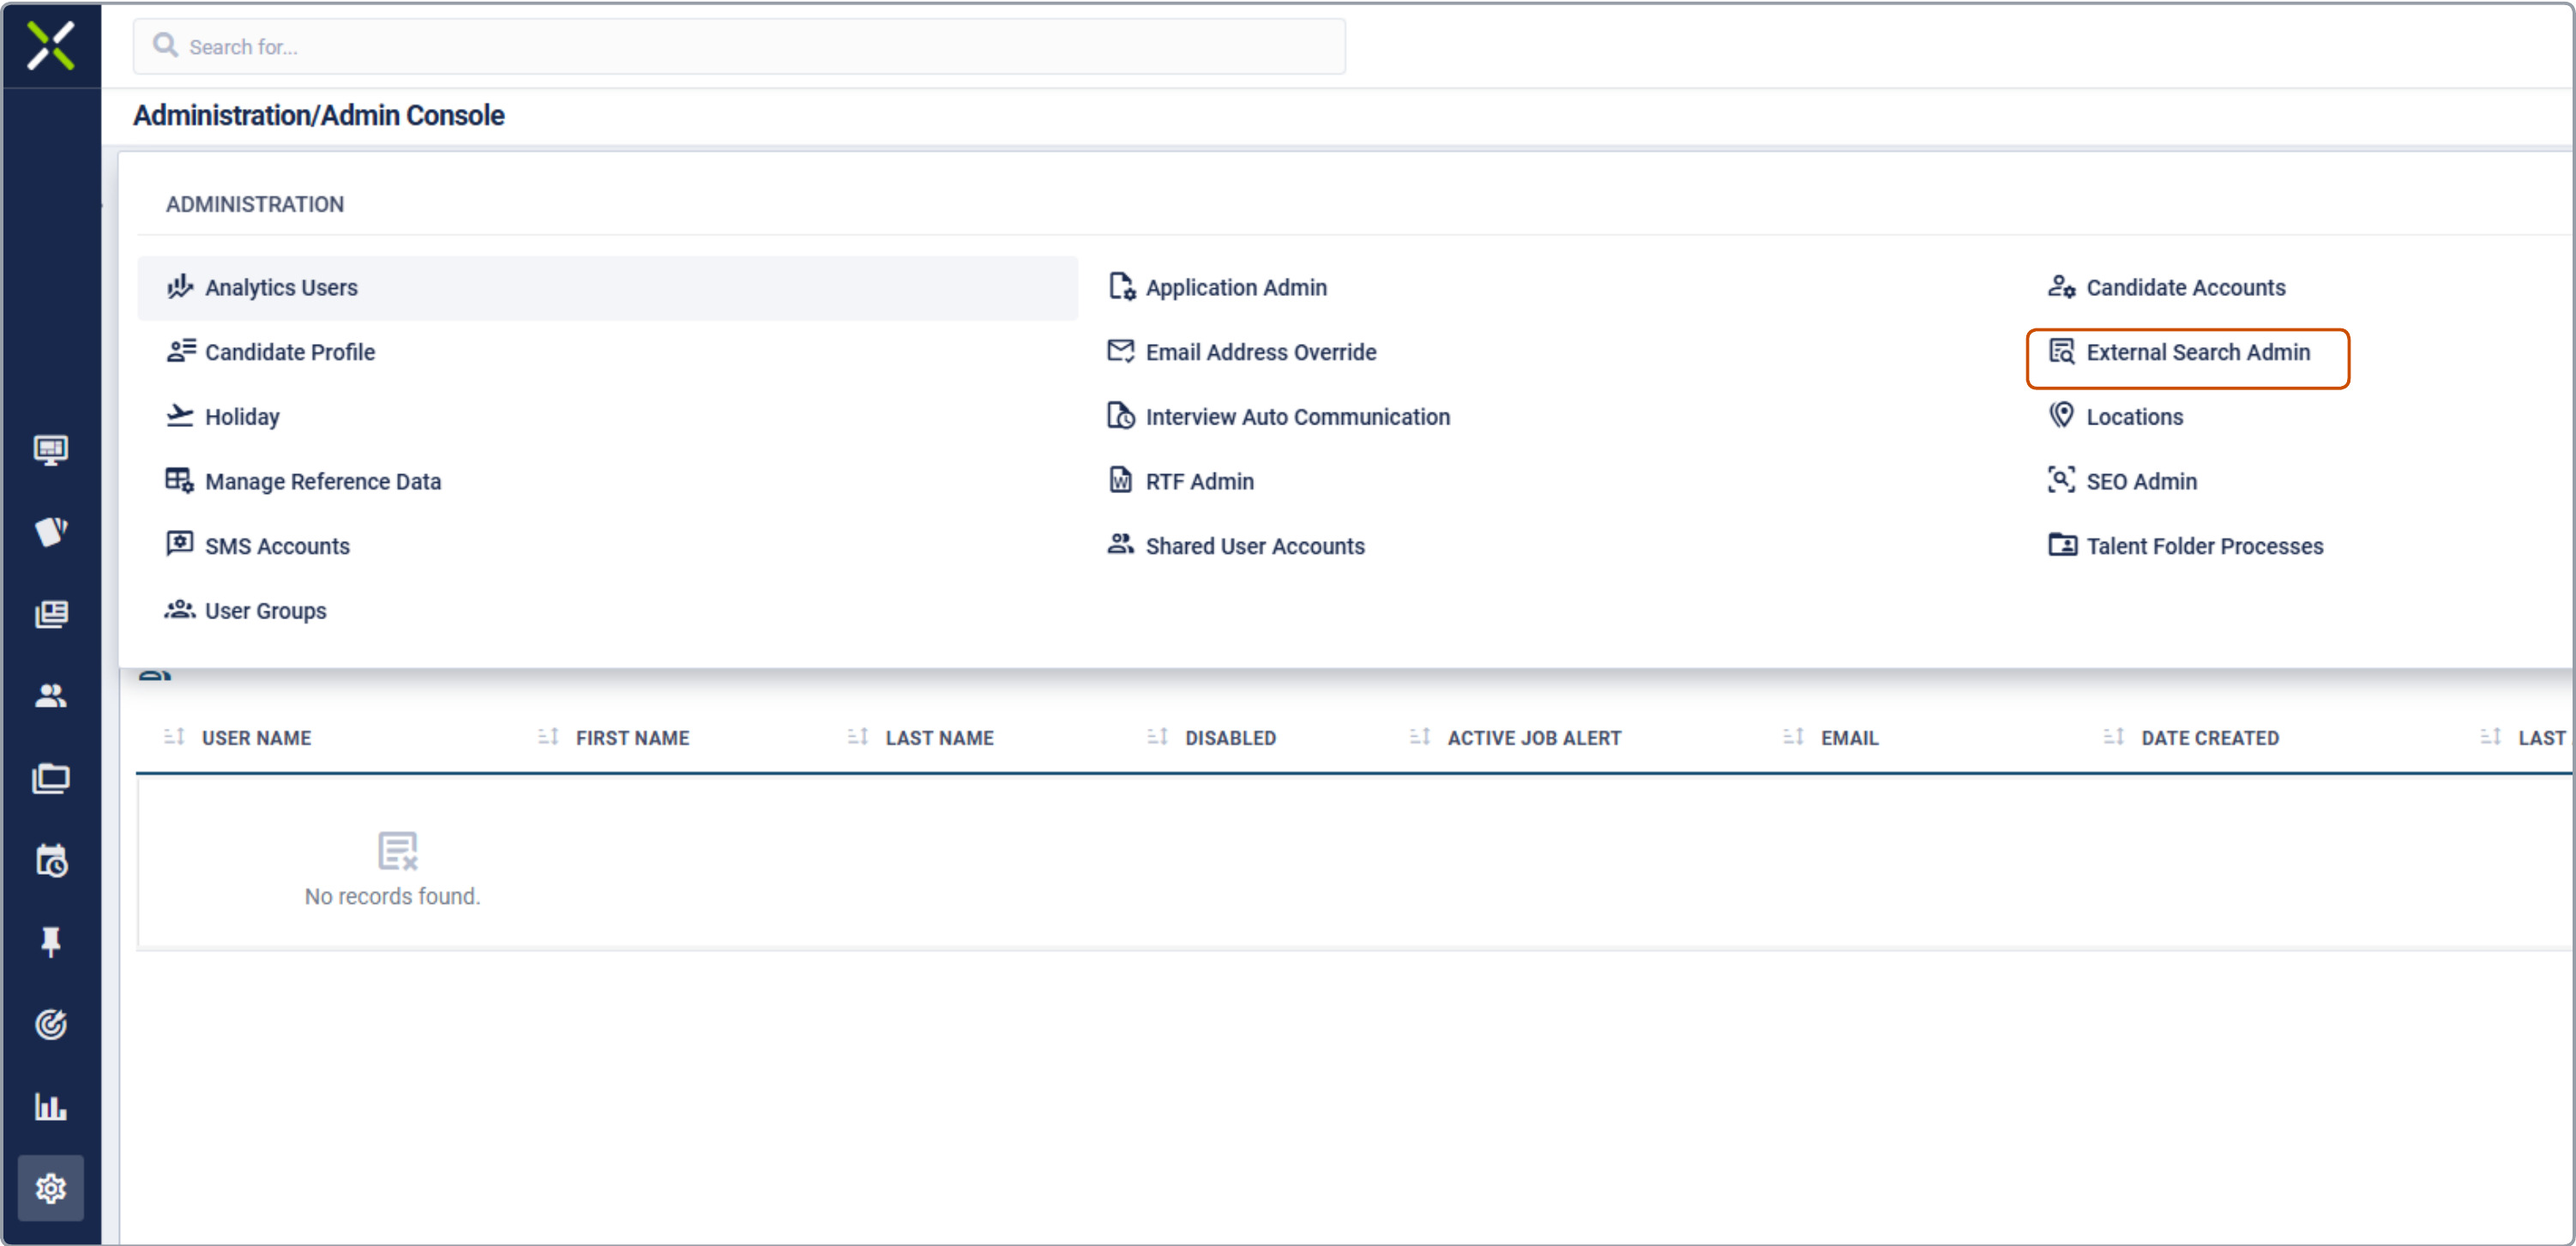Open the stacked folders icon in sidebar
The width and height of the screenshot is (2576, 1246).
51,778
